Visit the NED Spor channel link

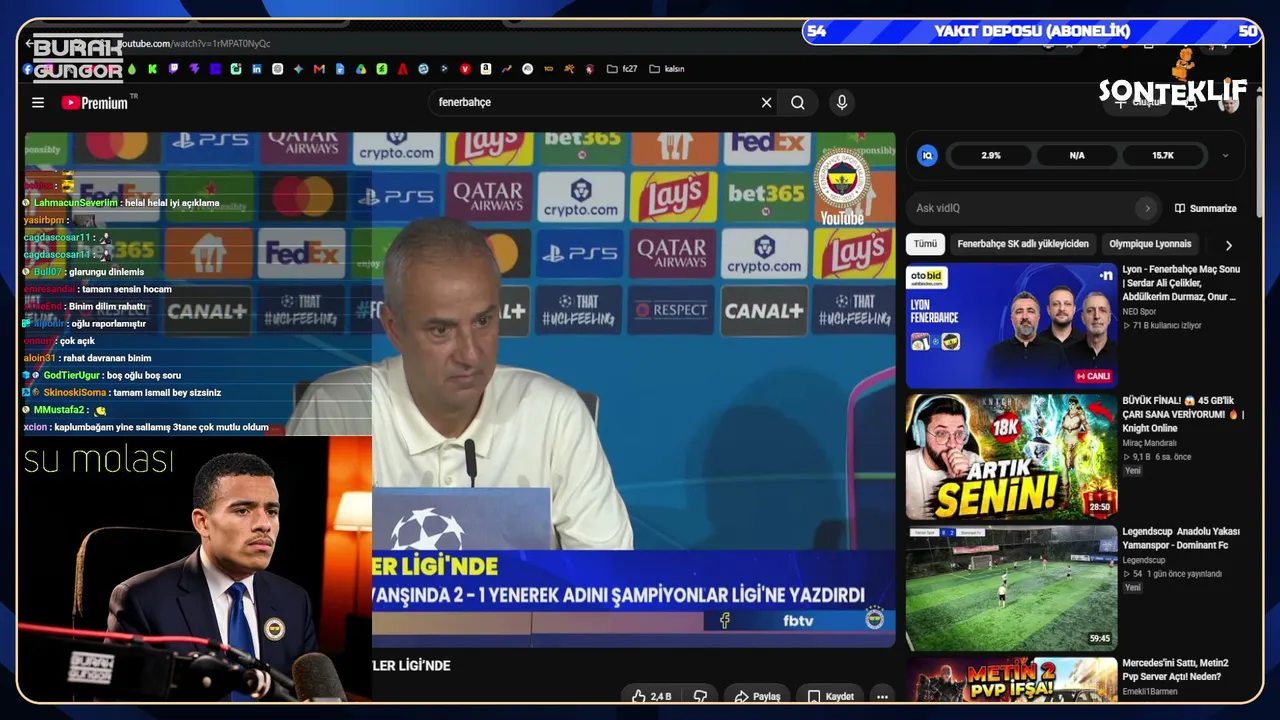pyautogui.click(x=1139, y=311)
